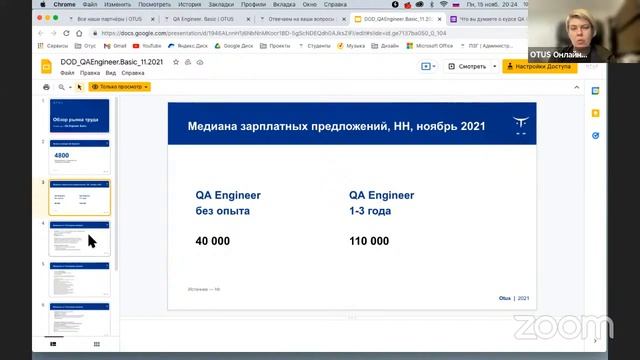Click the slide heading 'Медиана зарплатных предложений'
640x360 pixels.
click(x=336, y=126)
